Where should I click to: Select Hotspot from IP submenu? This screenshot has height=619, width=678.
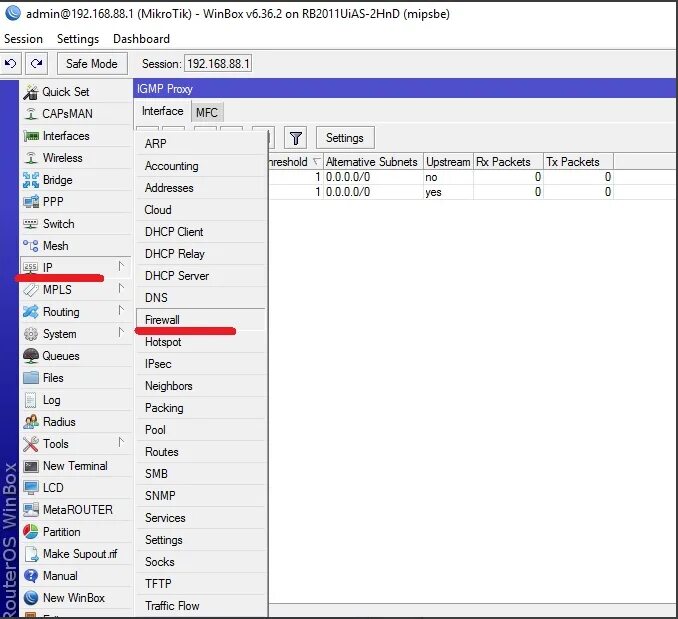[201, 342]
